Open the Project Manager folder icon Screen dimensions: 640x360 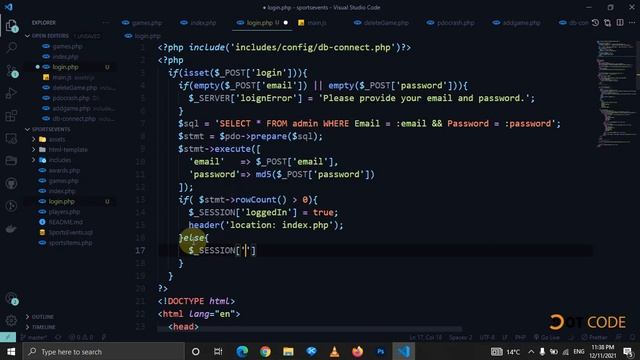[11, 161]
